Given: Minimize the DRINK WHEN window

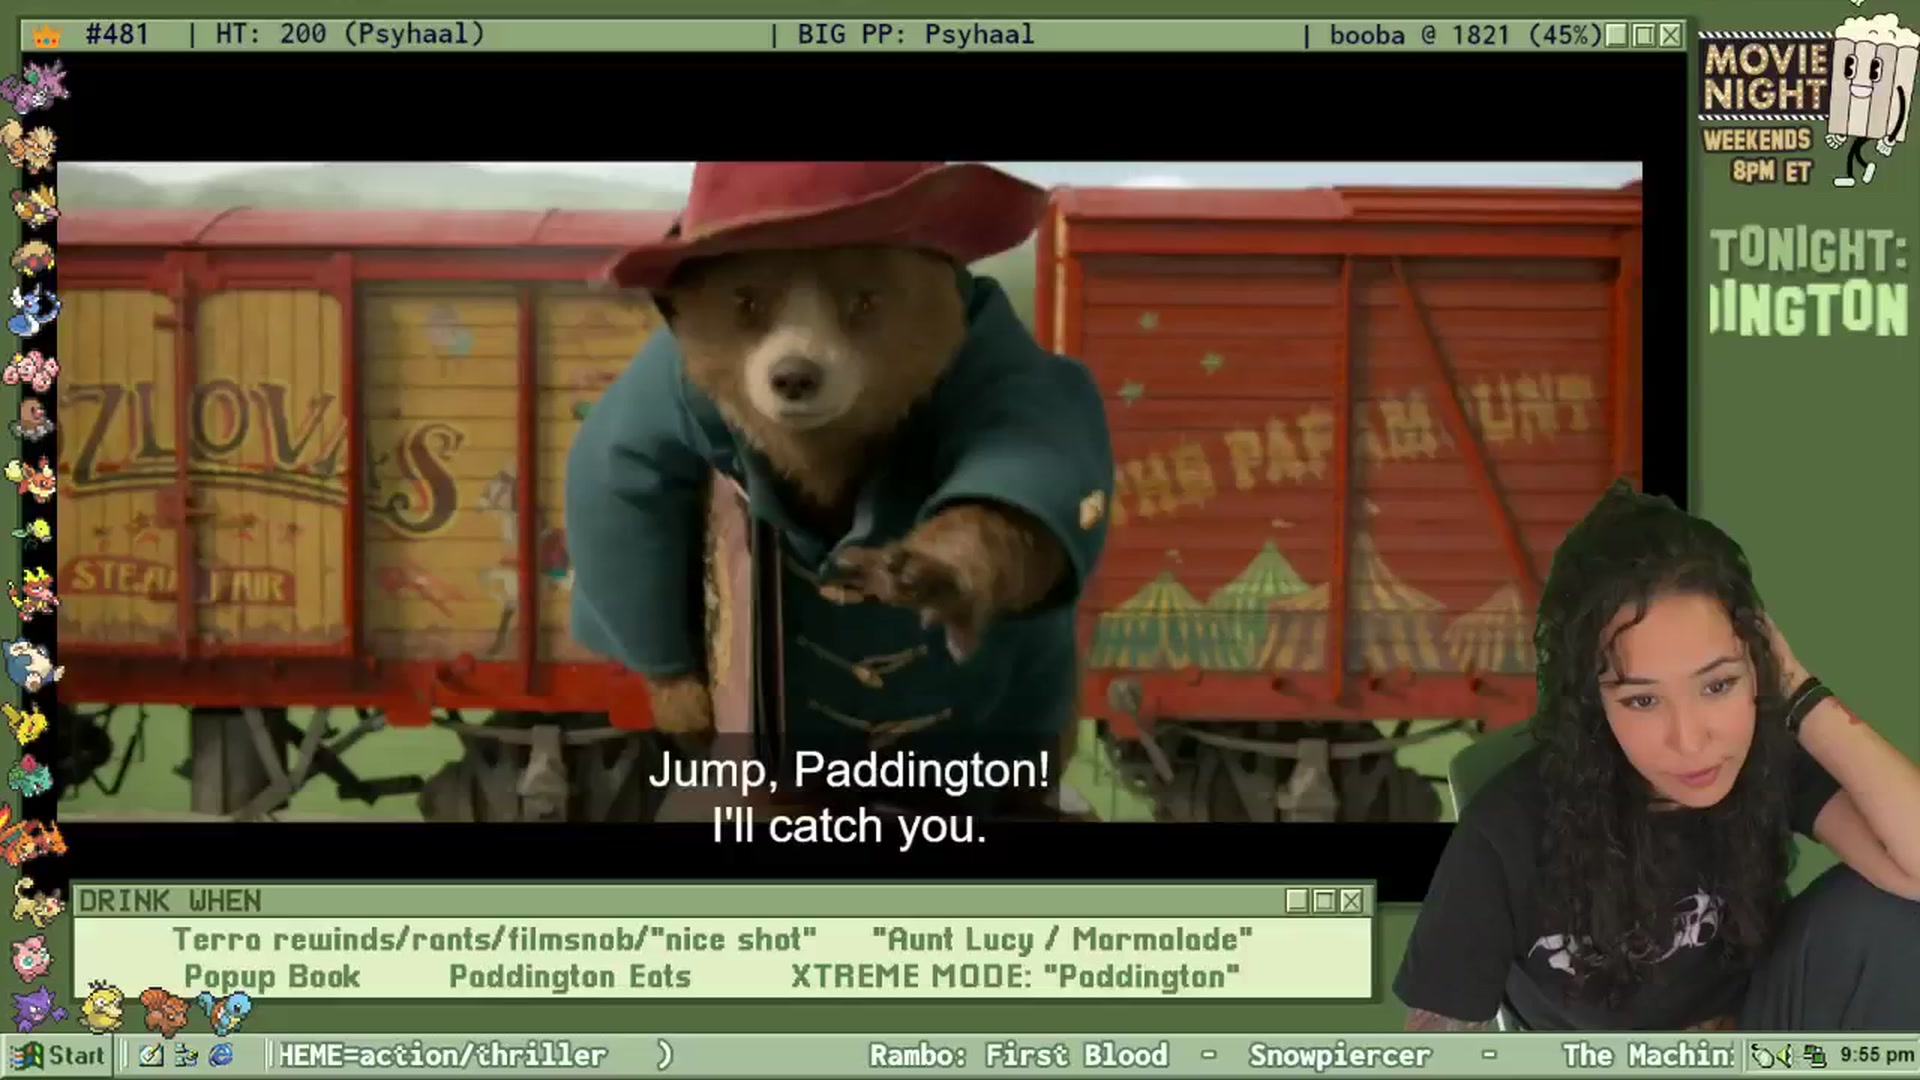Looking at the screenshot, I should tap(1297, 901).
